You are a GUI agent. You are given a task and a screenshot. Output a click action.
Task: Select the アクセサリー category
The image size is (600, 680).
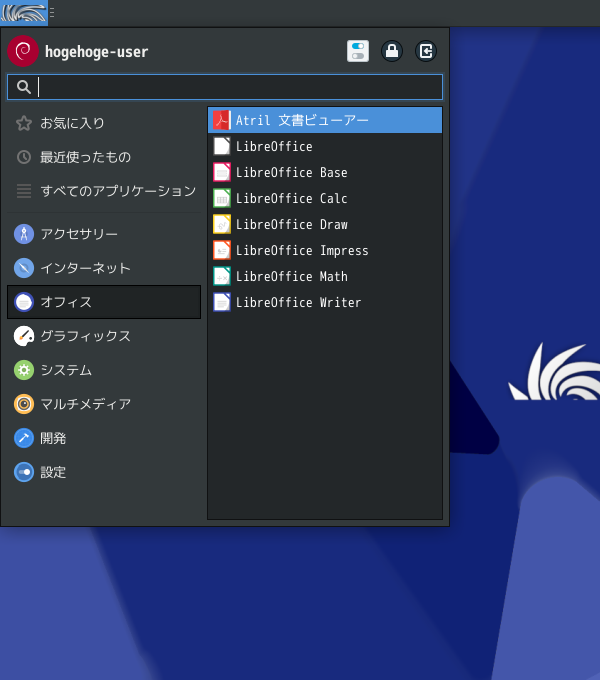click(x=104, y=234)
